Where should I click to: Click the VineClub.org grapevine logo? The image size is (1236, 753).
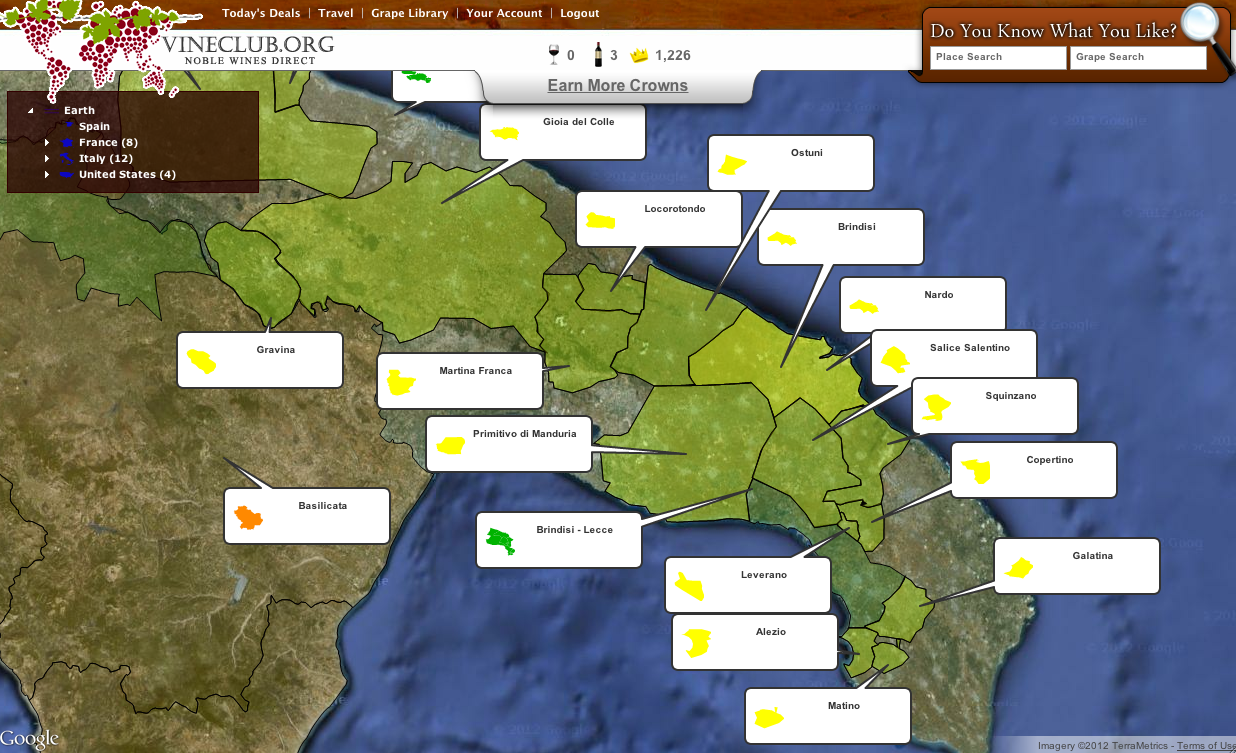(90, 40)
